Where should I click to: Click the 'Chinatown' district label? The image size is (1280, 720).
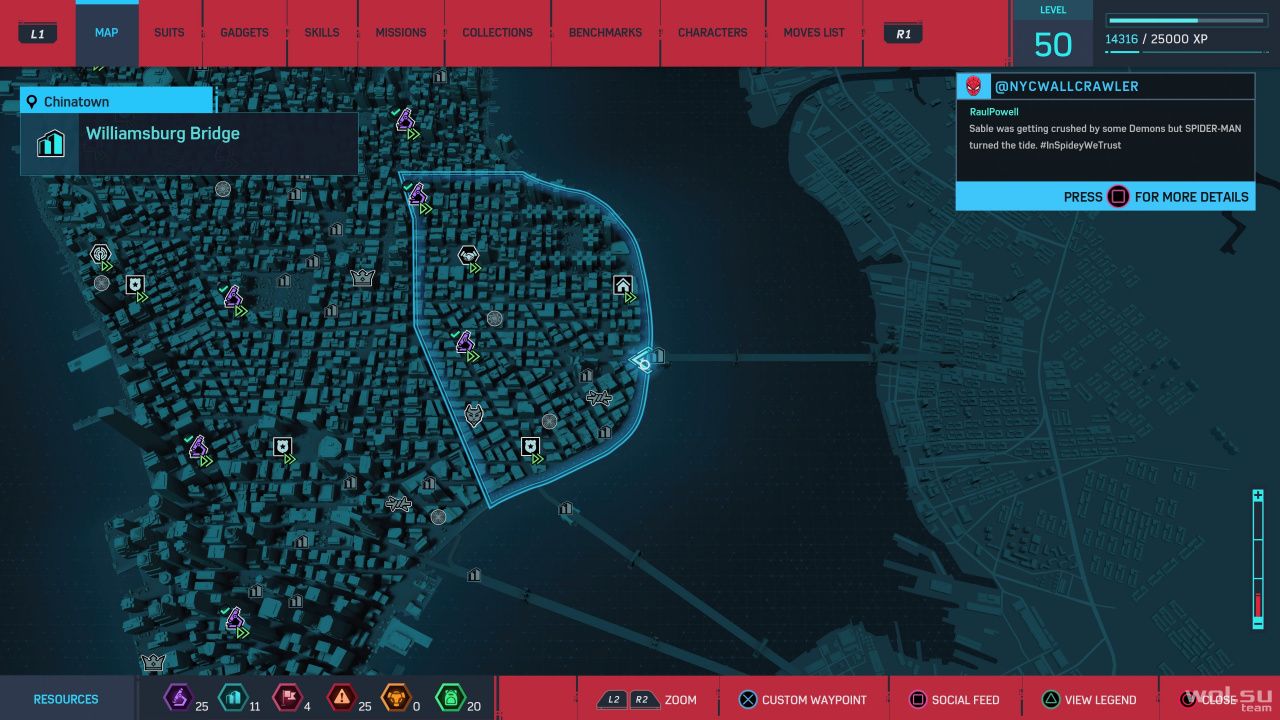(76, 102)
